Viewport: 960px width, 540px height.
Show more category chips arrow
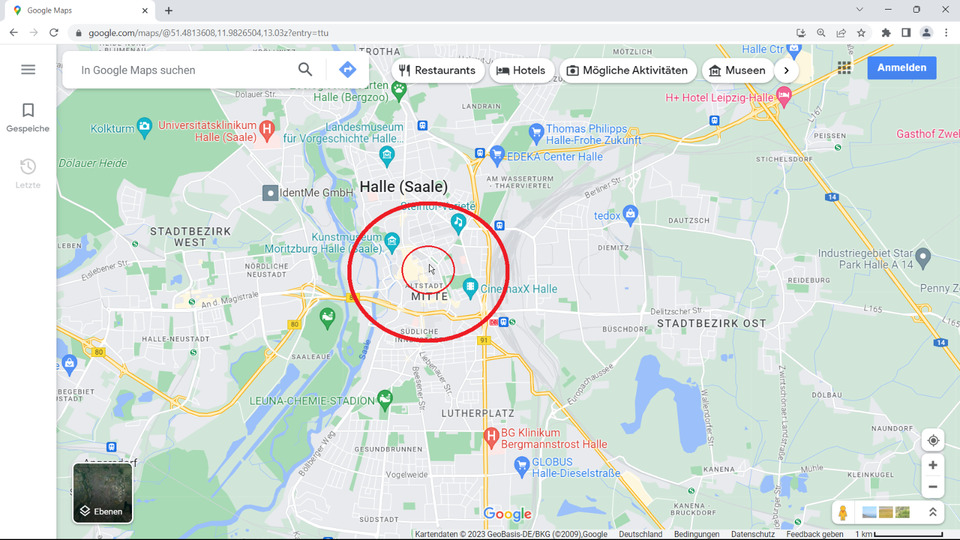click(787, 70)
